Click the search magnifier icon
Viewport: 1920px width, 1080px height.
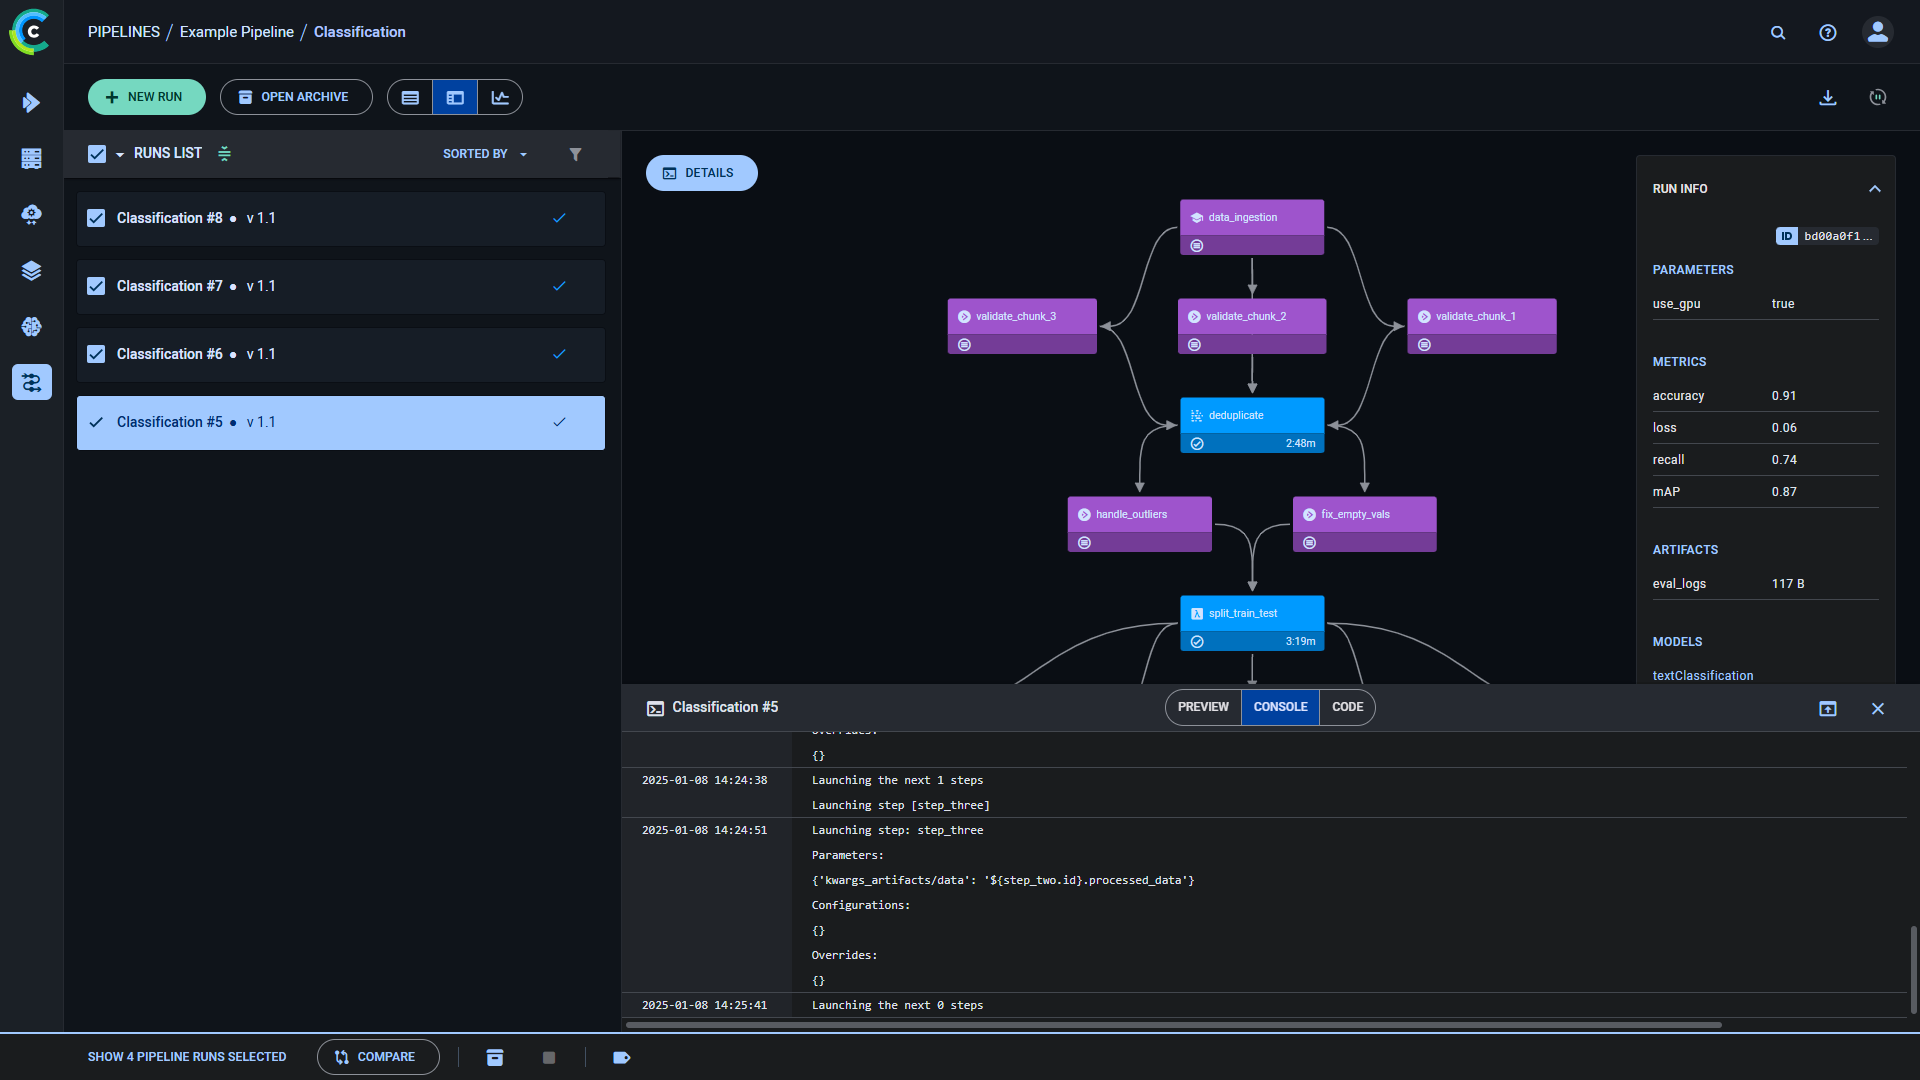(1778, 33)
